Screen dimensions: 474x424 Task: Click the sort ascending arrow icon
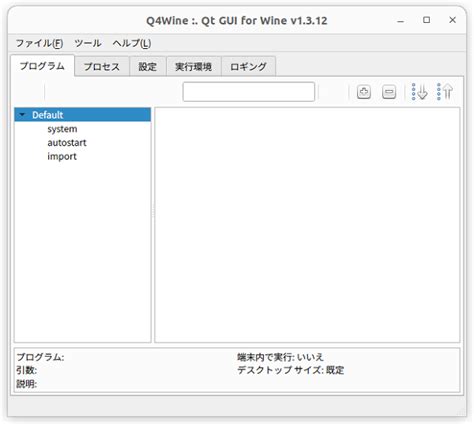pyautogui.click(x=445, y=92)
